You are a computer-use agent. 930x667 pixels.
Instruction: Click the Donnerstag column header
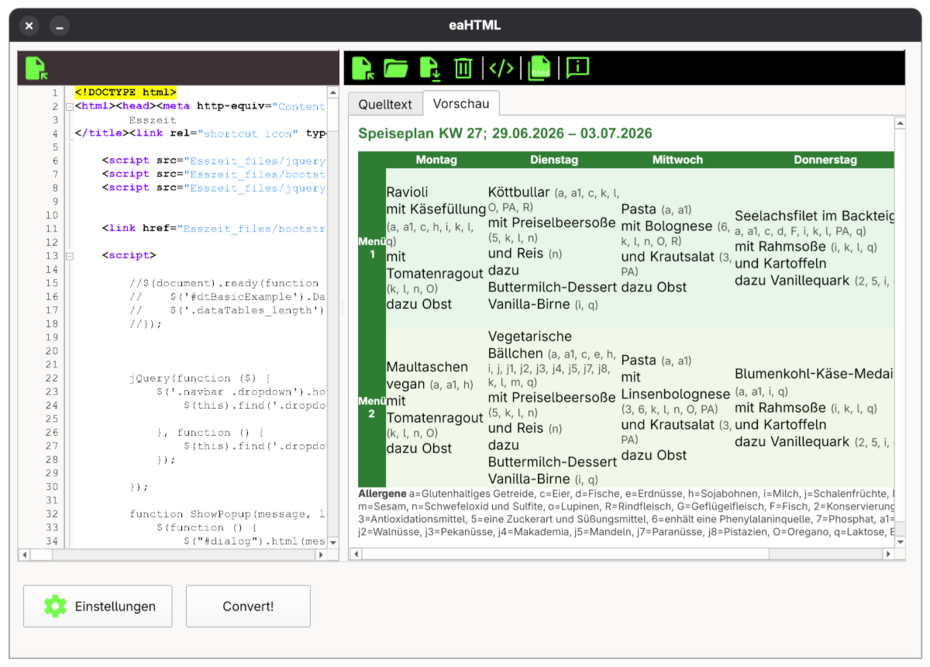pos(825,159)
